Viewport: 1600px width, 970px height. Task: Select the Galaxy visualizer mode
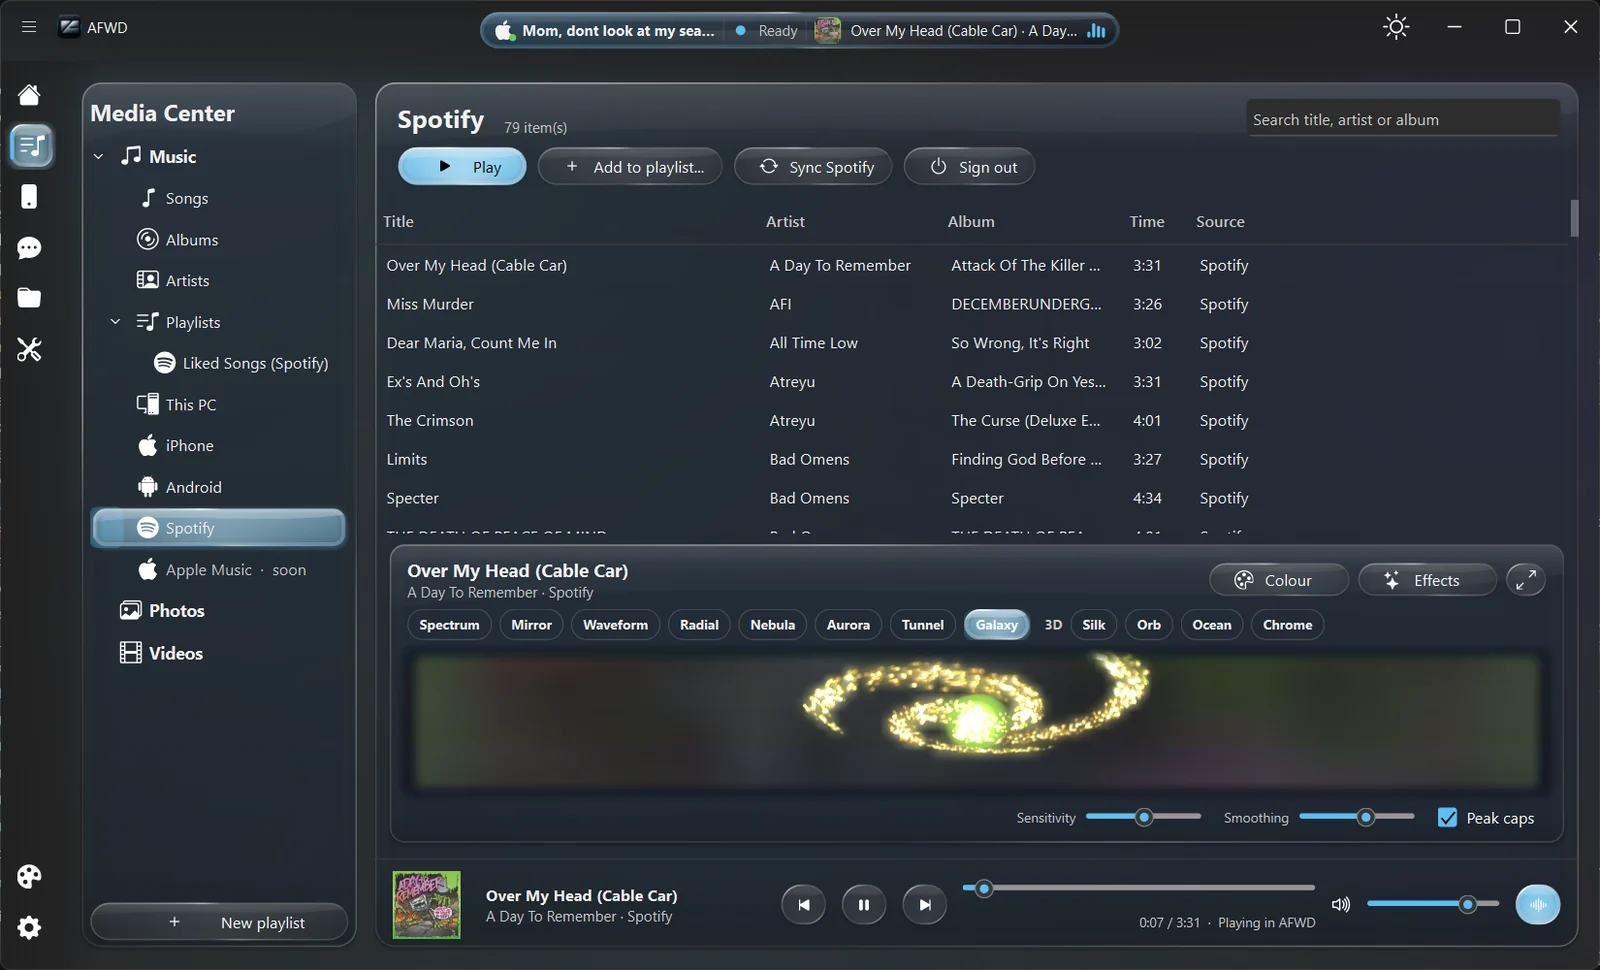click(x=996, y=625)
